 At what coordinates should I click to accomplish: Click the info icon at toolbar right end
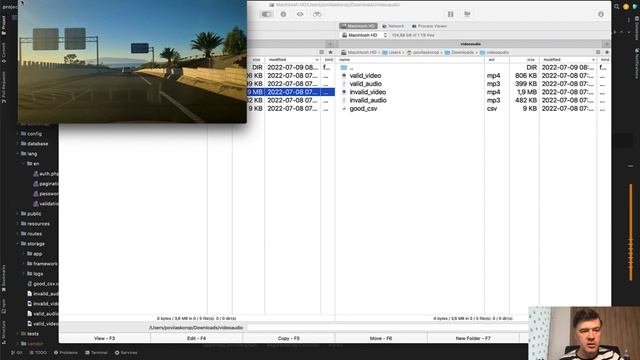click(x=601, y=14)
